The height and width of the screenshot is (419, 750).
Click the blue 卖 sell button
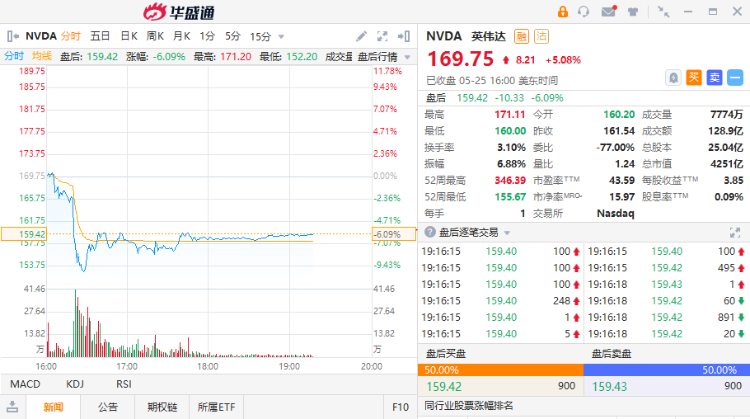[x=715, y=77]
